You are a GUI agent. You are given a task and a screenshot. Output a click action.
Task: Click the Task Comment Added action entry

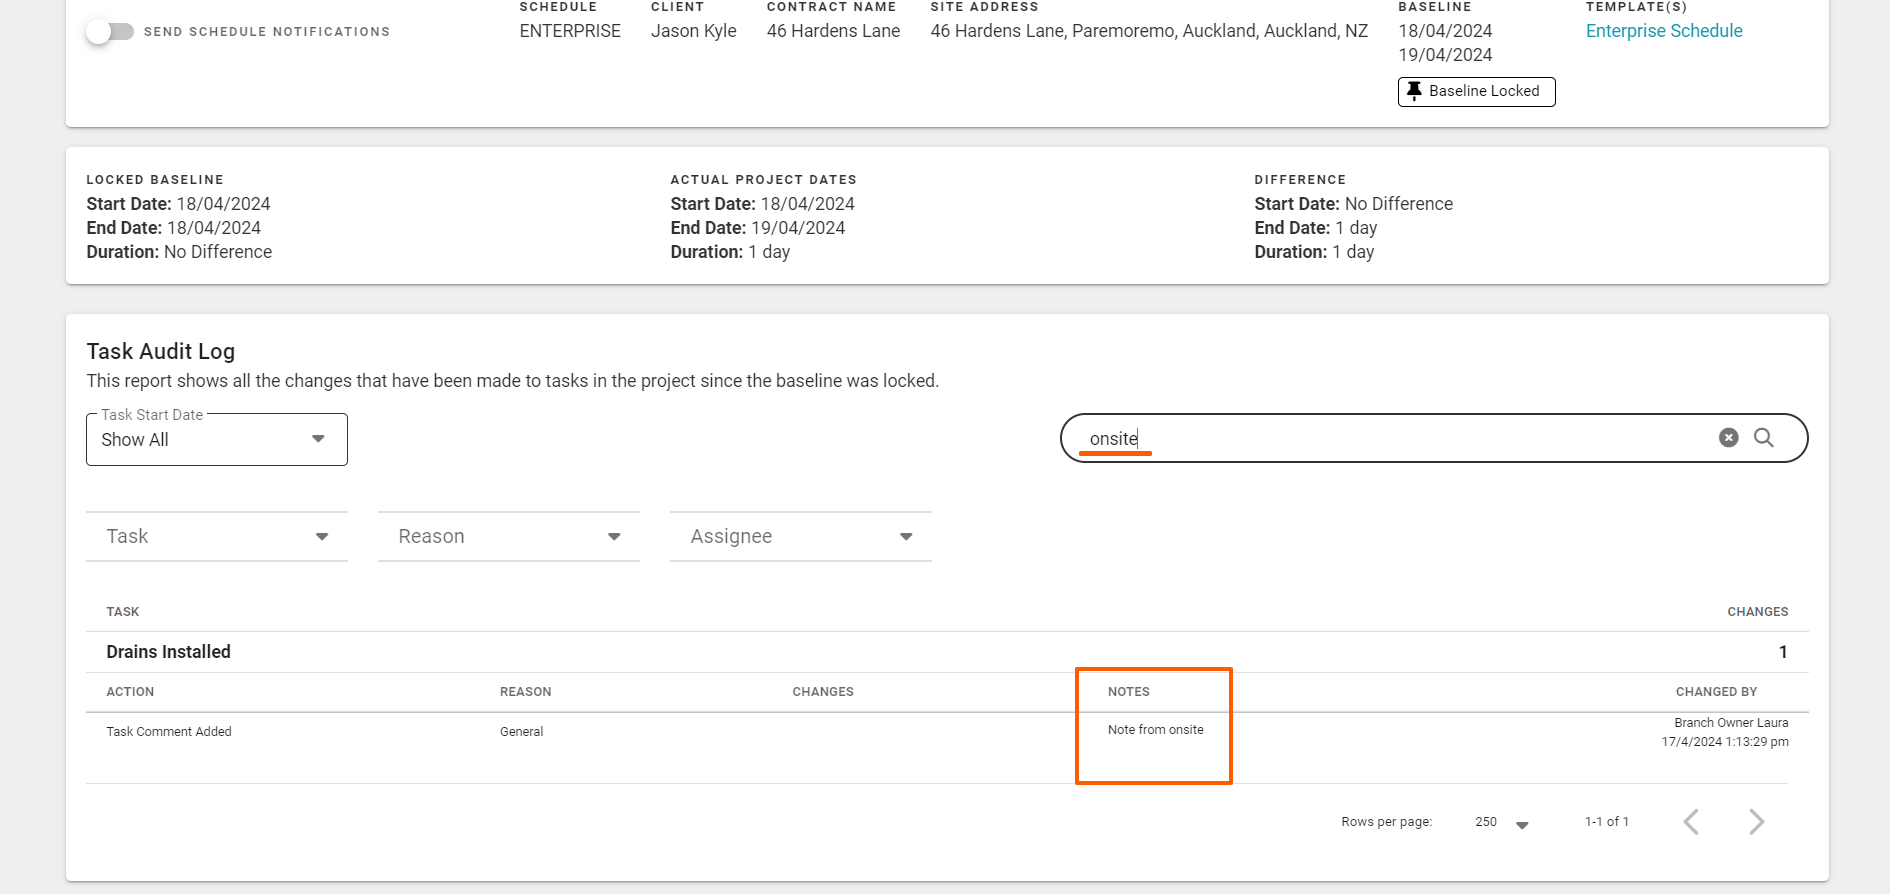[x=169, y=732]
